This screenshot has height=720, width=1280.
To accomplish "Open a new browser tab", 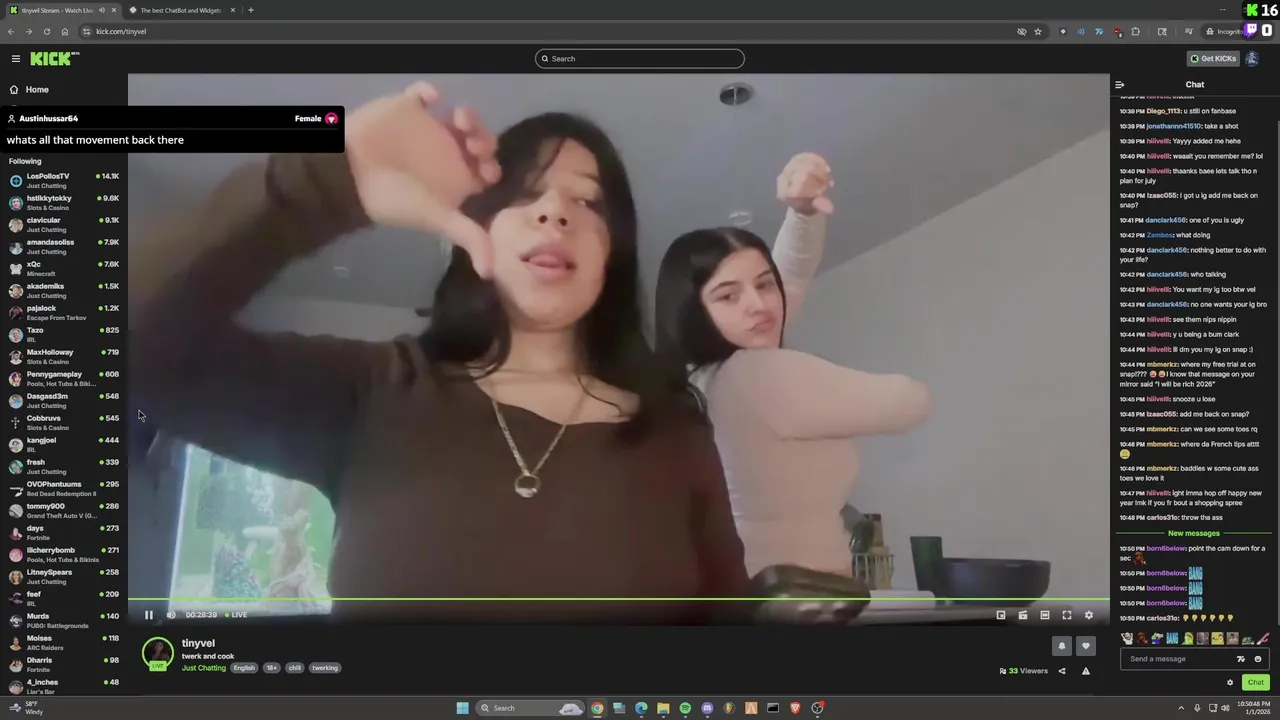I will [x=251, y=10].
